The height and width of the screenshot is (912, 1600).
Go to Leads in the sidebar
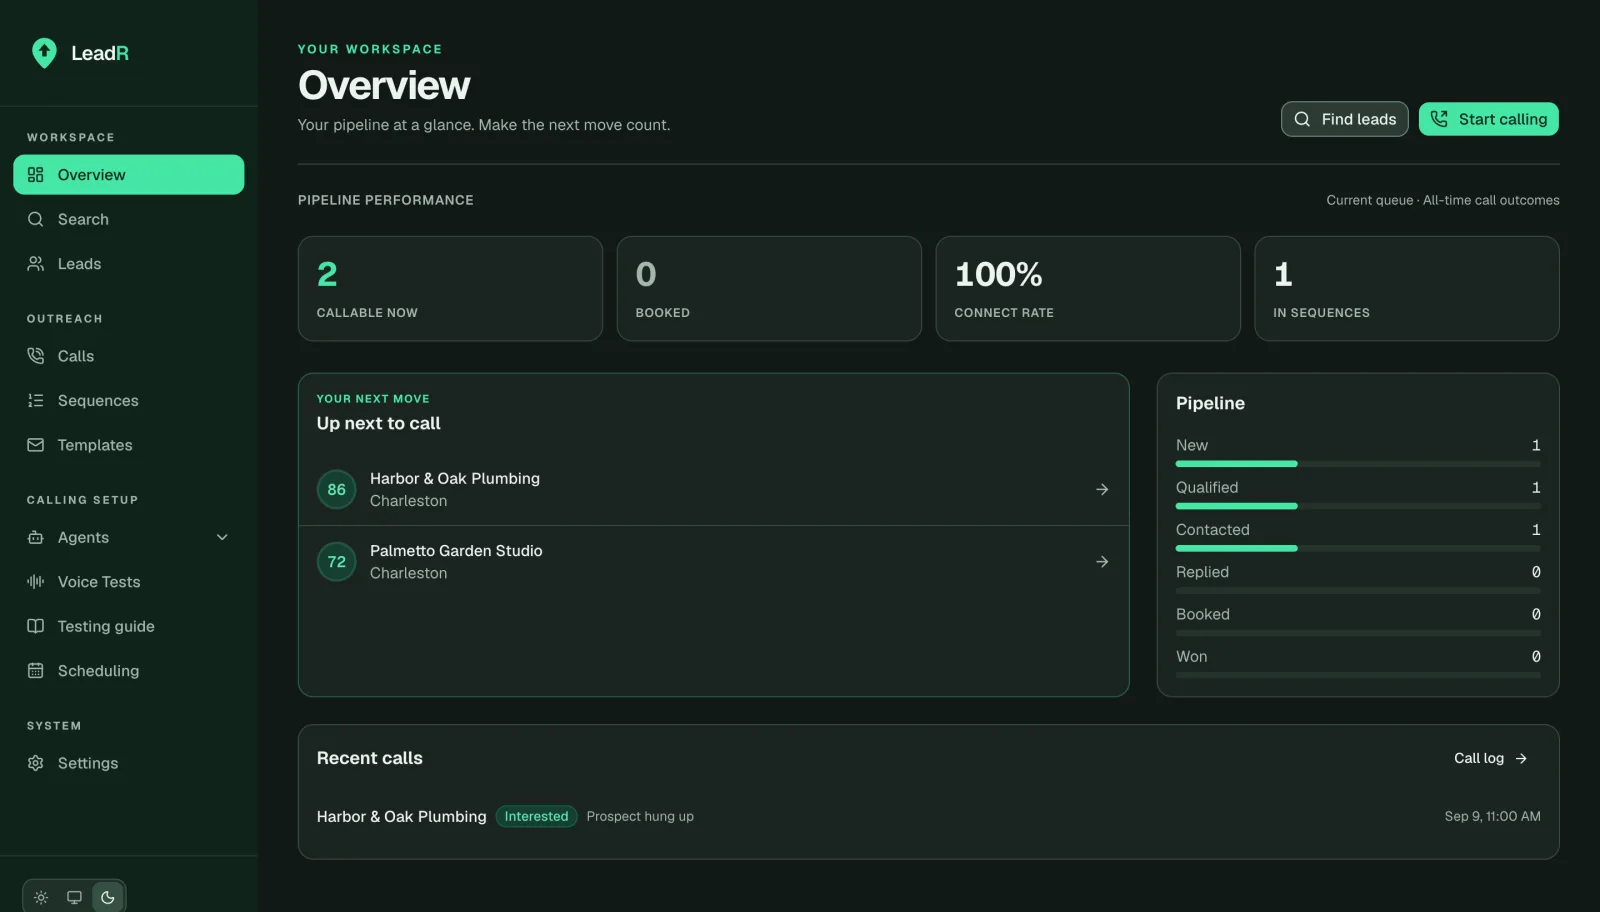(x=129, y=264)
